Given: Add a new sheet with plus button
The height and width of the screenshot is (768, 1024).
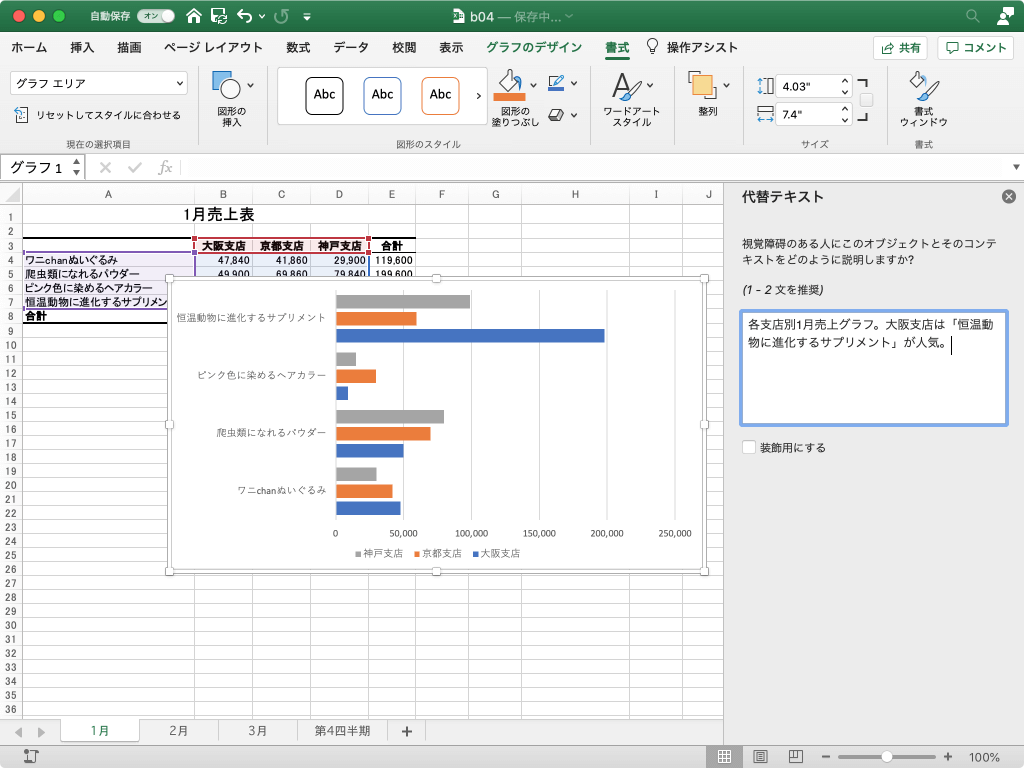Looking at the screenshot, I should [x=407, y=731].
